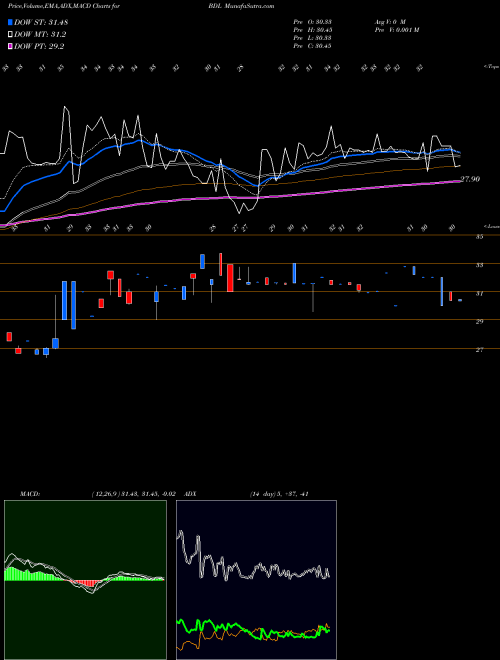This screenshot has width=500, height=660.
Task: Click the 29 price axis label
Action: pos(479,322)
